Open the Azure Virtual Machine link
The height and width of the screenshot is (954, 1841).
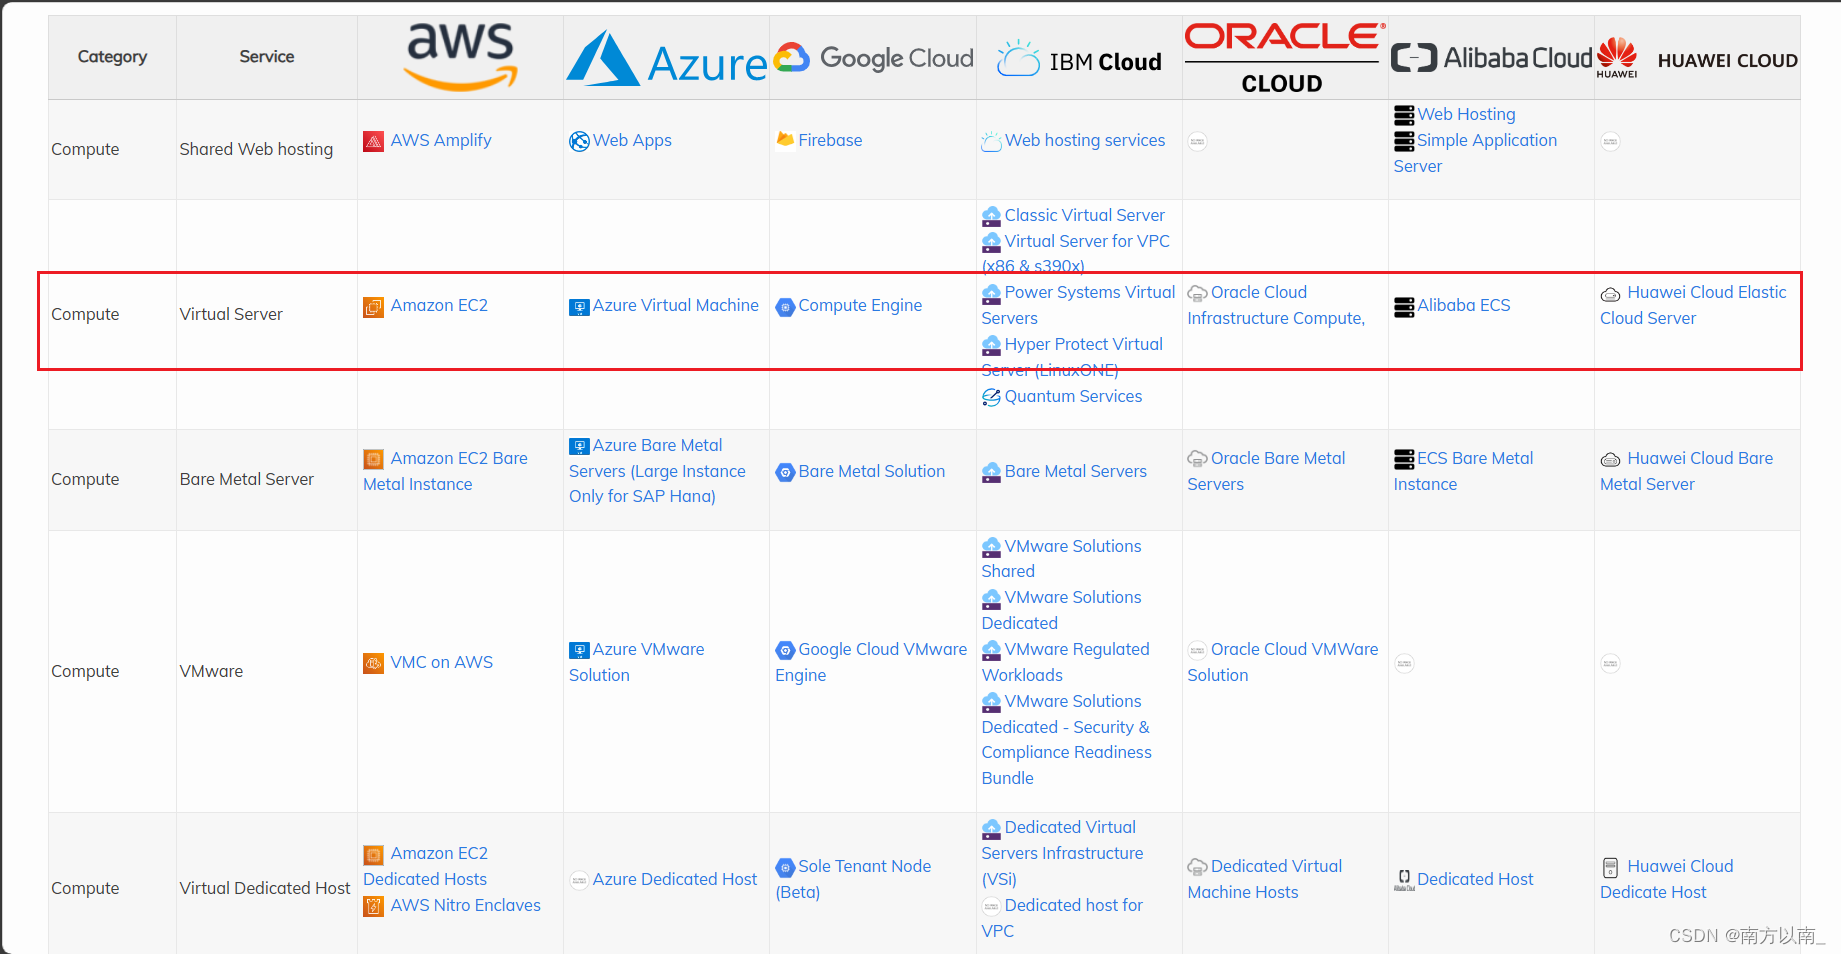pos(676,305)
